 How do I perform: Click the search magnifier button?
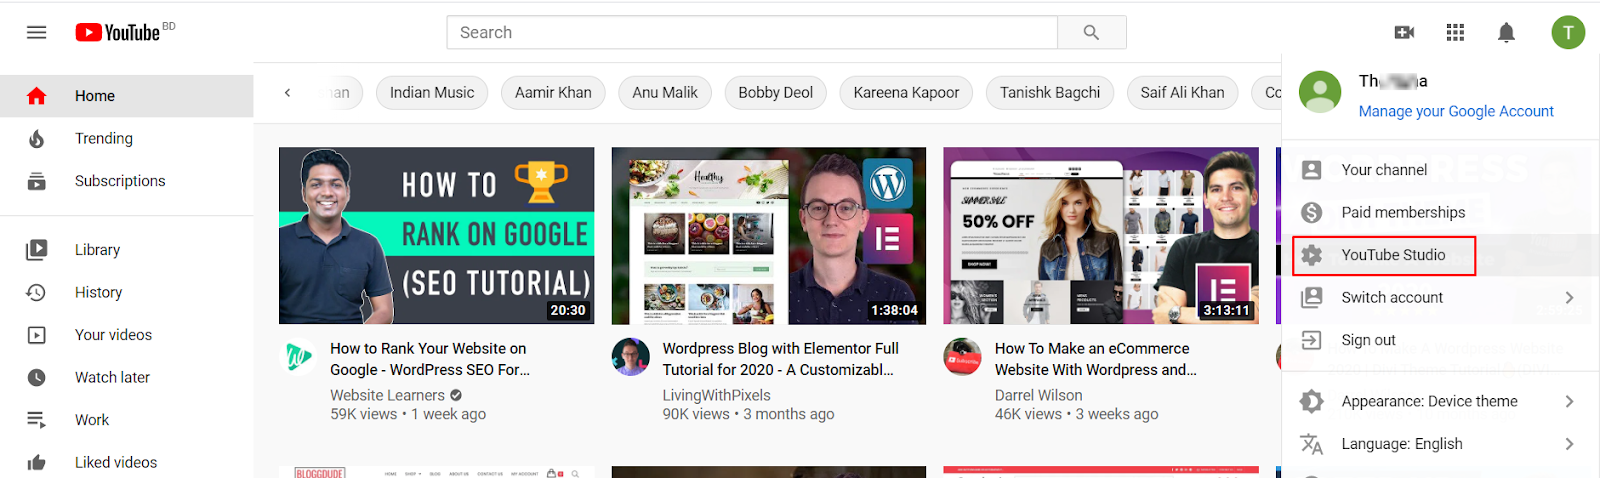pos(1091,32)
